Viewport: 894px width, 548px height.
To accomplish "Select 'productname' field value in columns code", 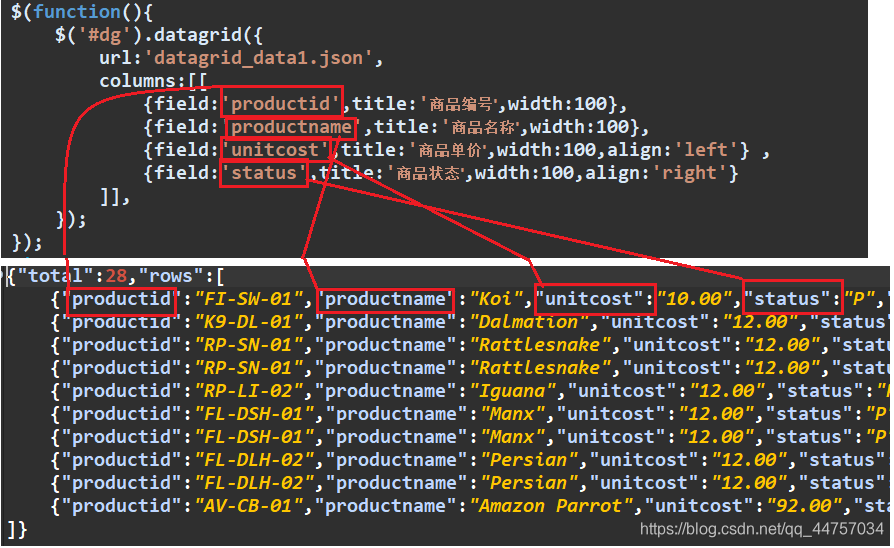I will click(x=291, y=127).
